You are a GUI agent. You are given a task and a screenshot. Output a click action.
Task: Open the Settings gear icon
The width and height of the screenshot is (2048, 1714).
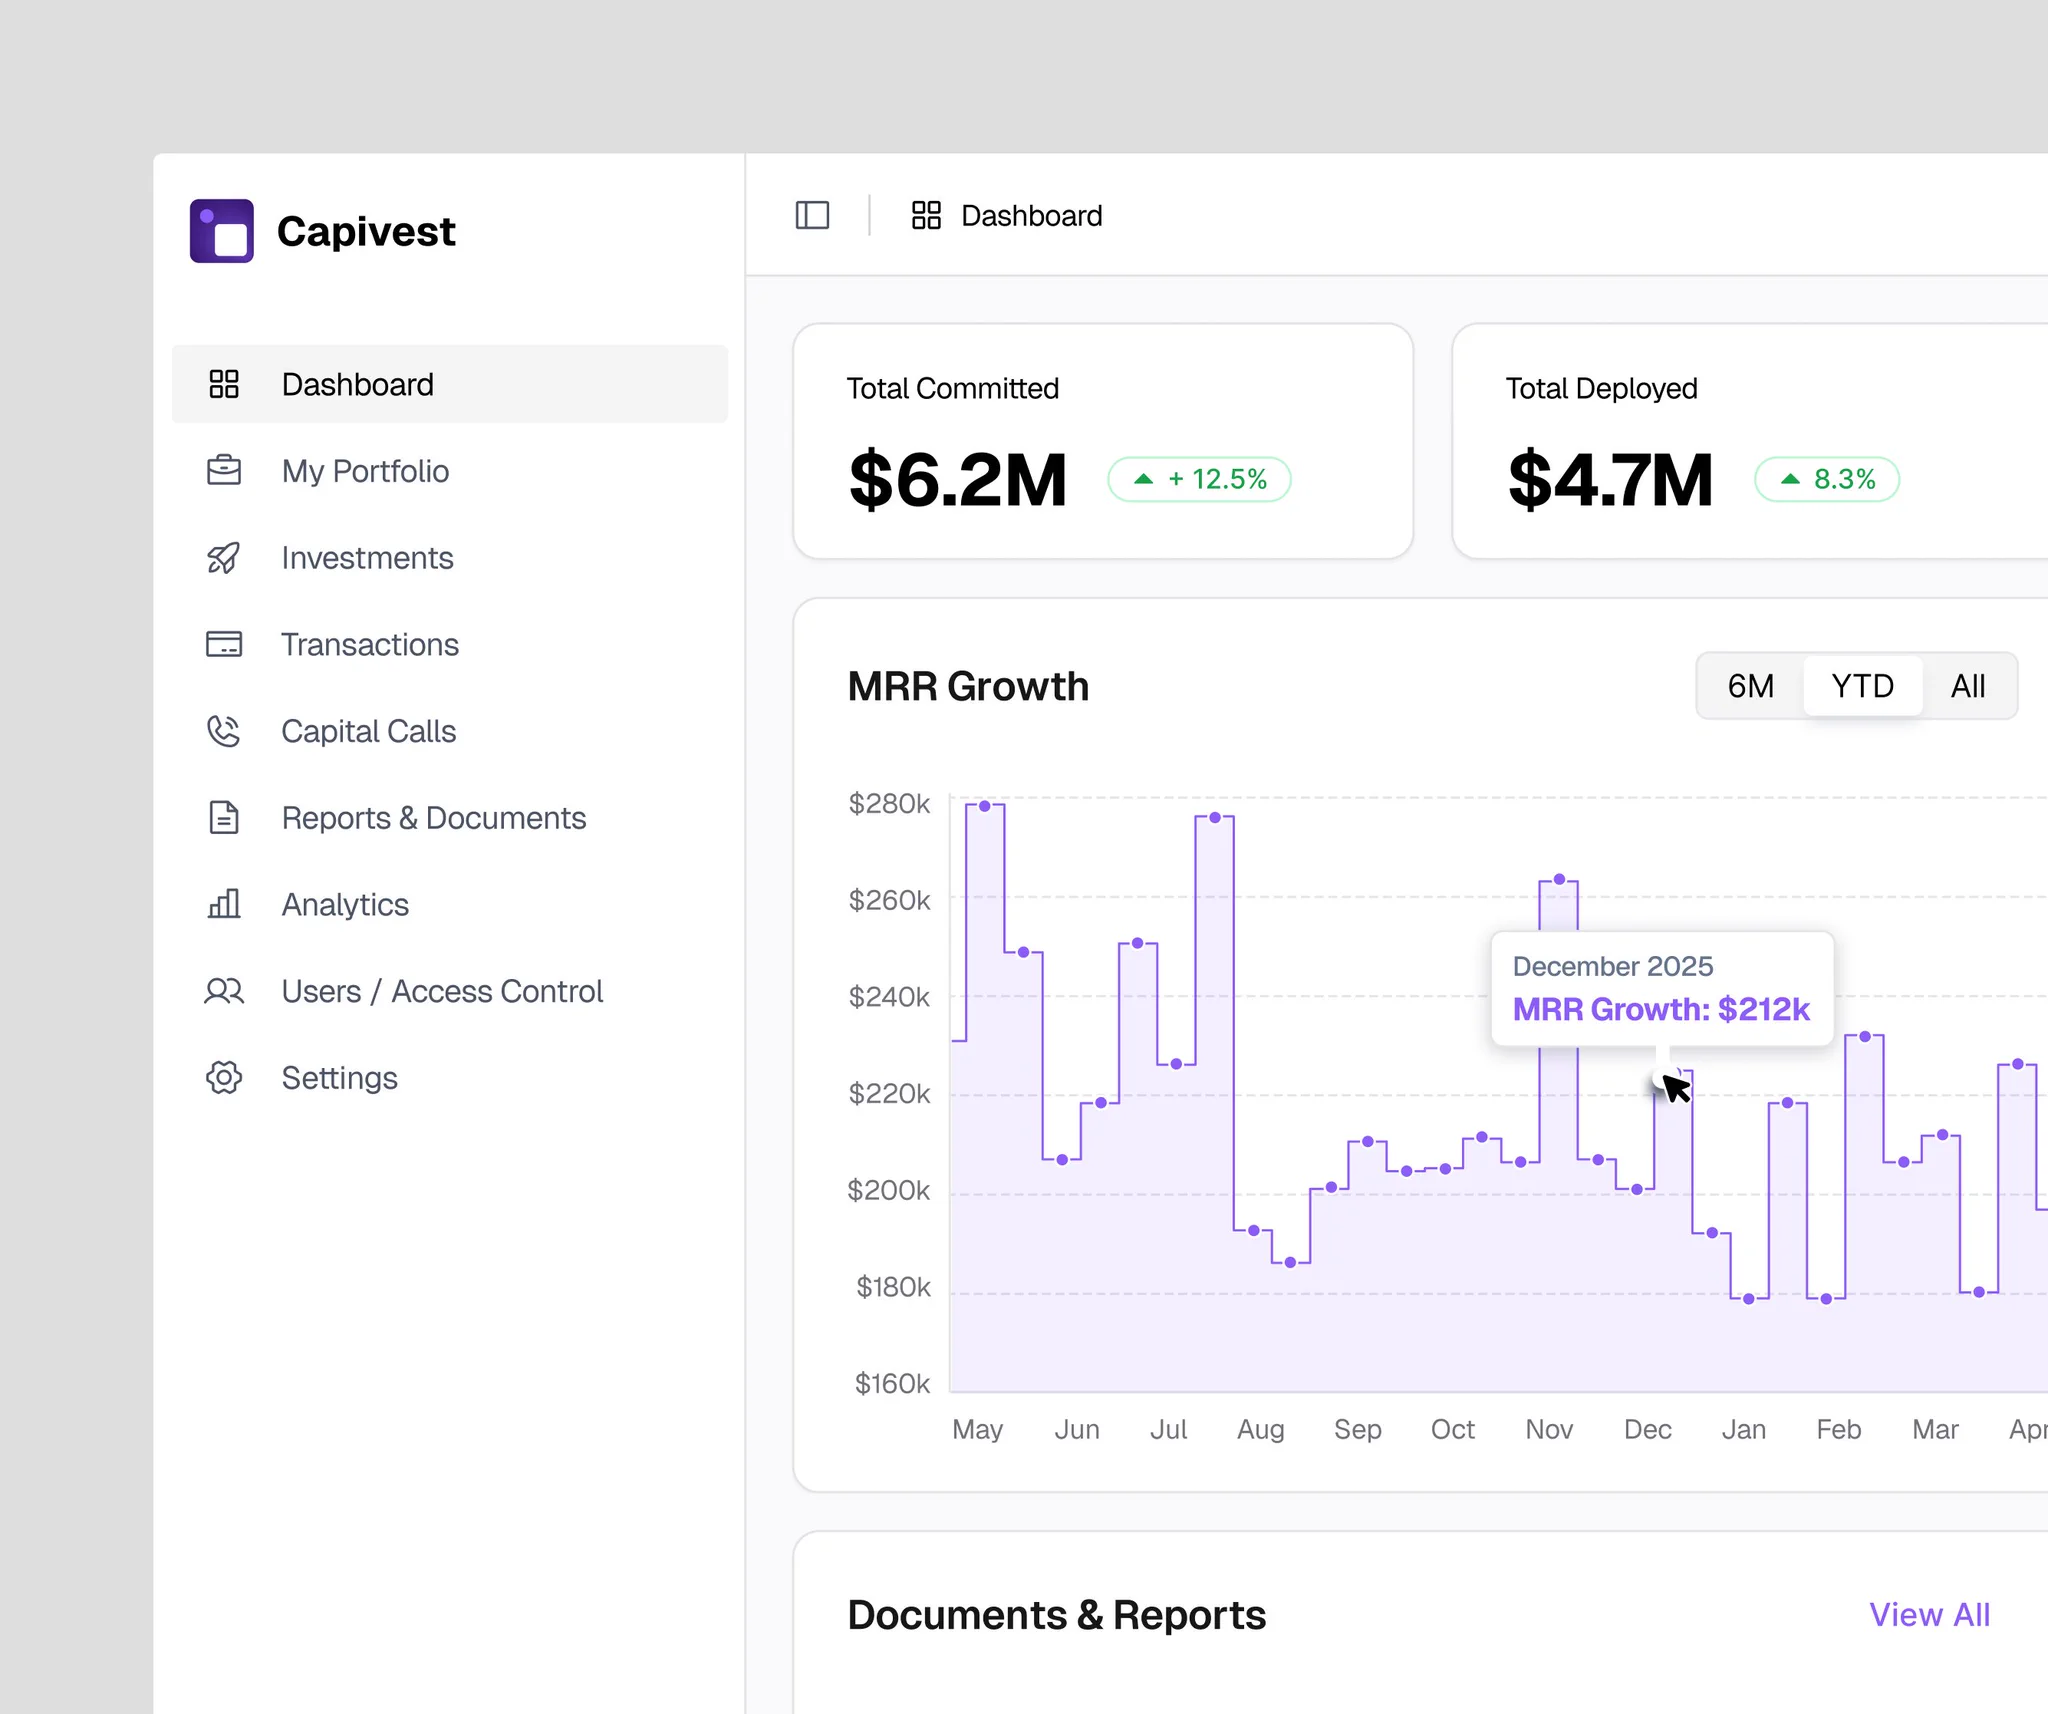[x=224, y=1077]
